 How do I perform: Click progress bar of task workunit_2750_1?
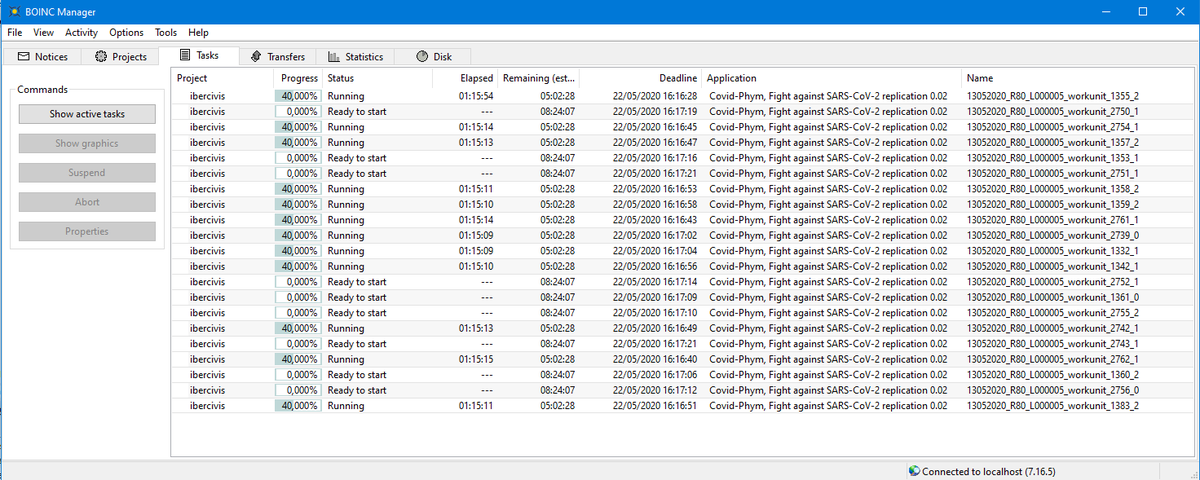[297, 112]
